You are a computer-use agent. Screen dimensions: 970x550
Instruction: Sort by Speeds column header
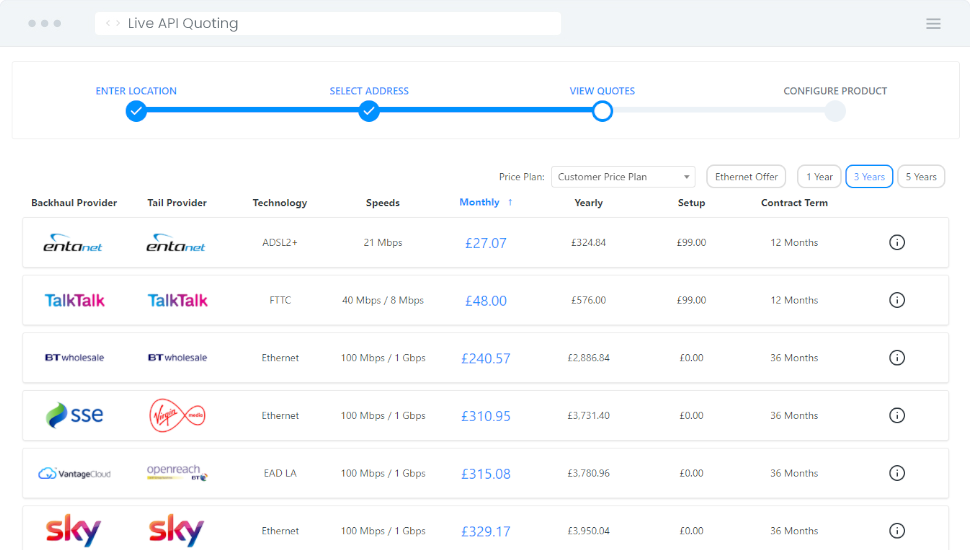[x=382, y=203]
